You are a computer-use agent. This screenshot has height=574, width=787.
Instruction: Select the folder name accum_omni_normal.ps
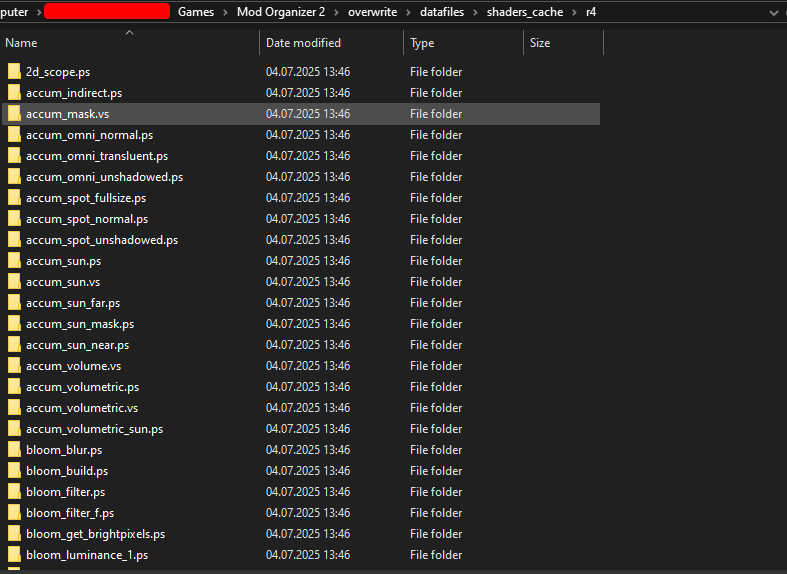89,135
